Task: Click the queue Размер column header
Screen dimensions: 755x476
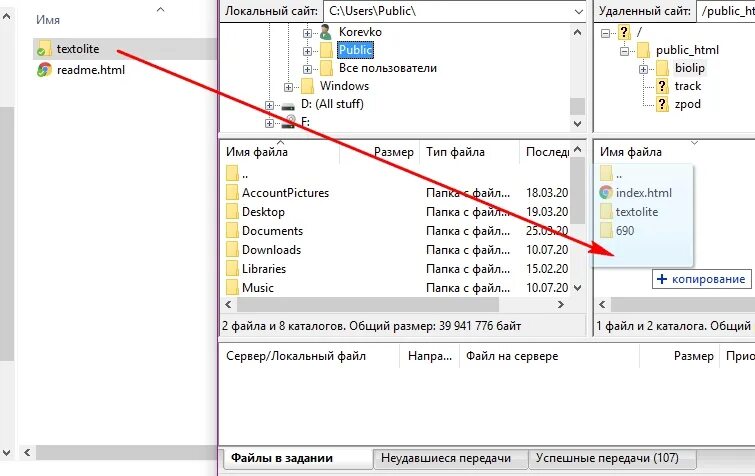Action: click(679, 356)
